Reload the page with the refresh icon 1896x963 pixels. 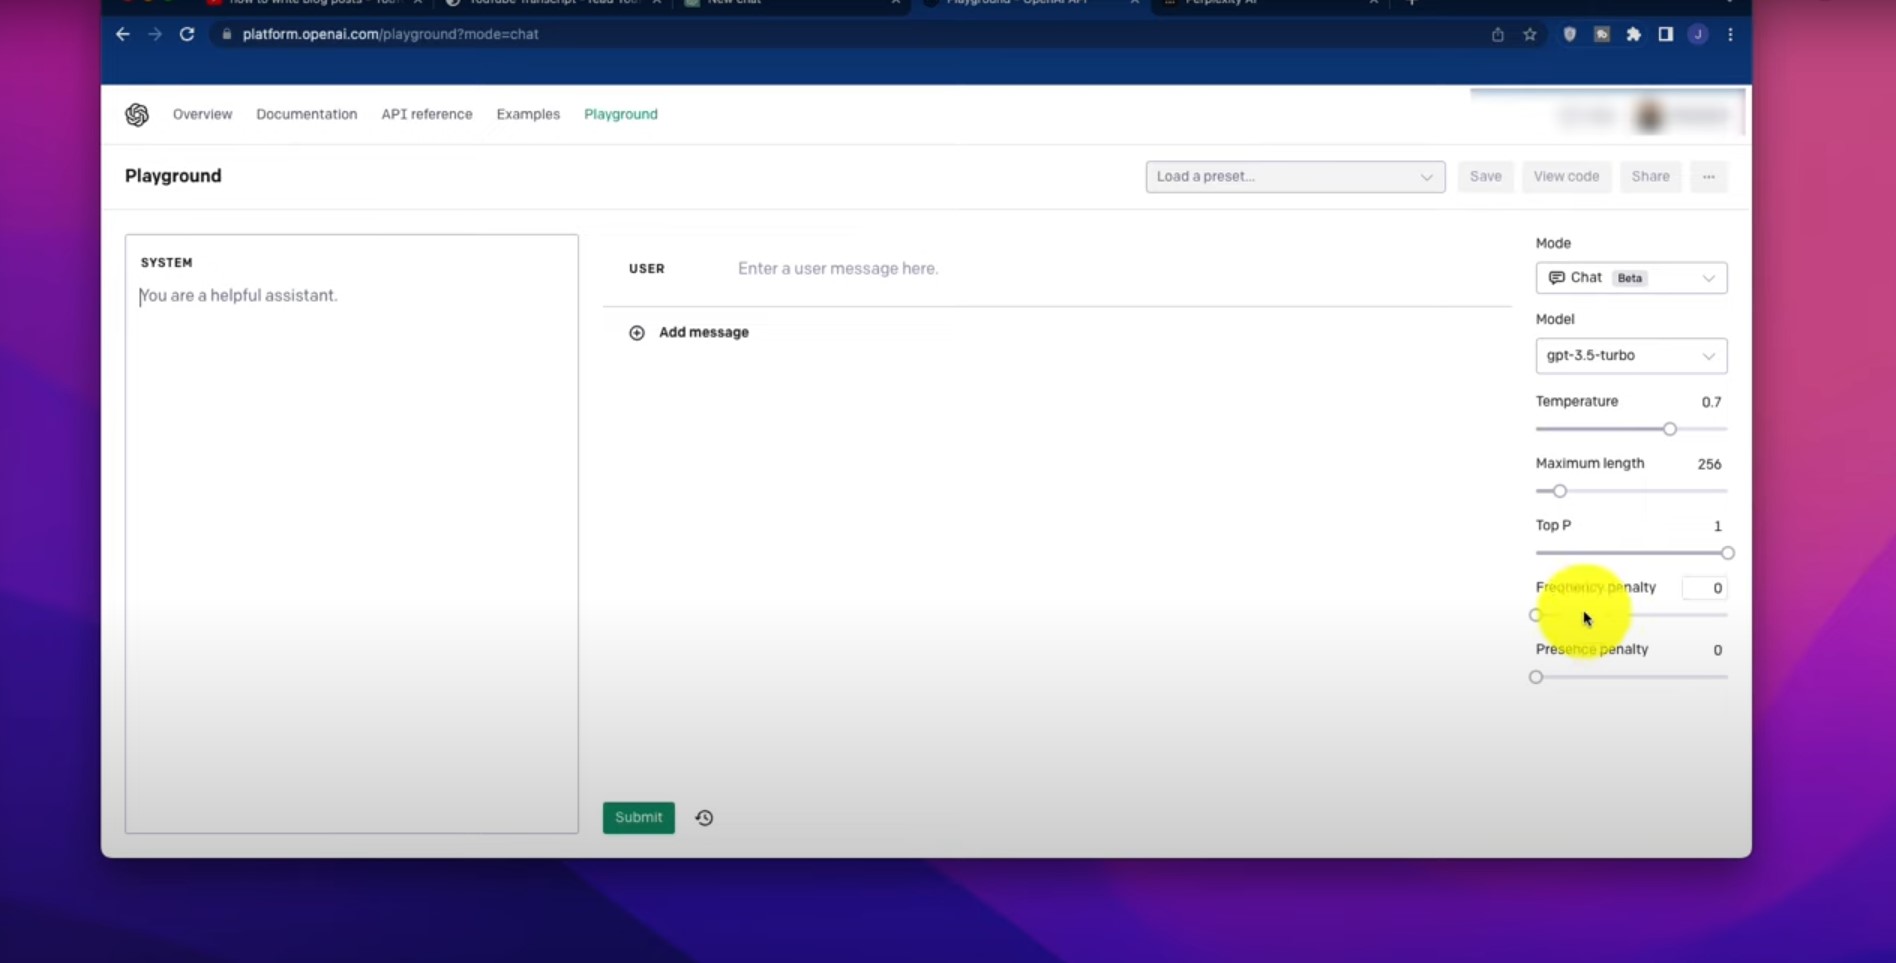[x=187, y=34]
